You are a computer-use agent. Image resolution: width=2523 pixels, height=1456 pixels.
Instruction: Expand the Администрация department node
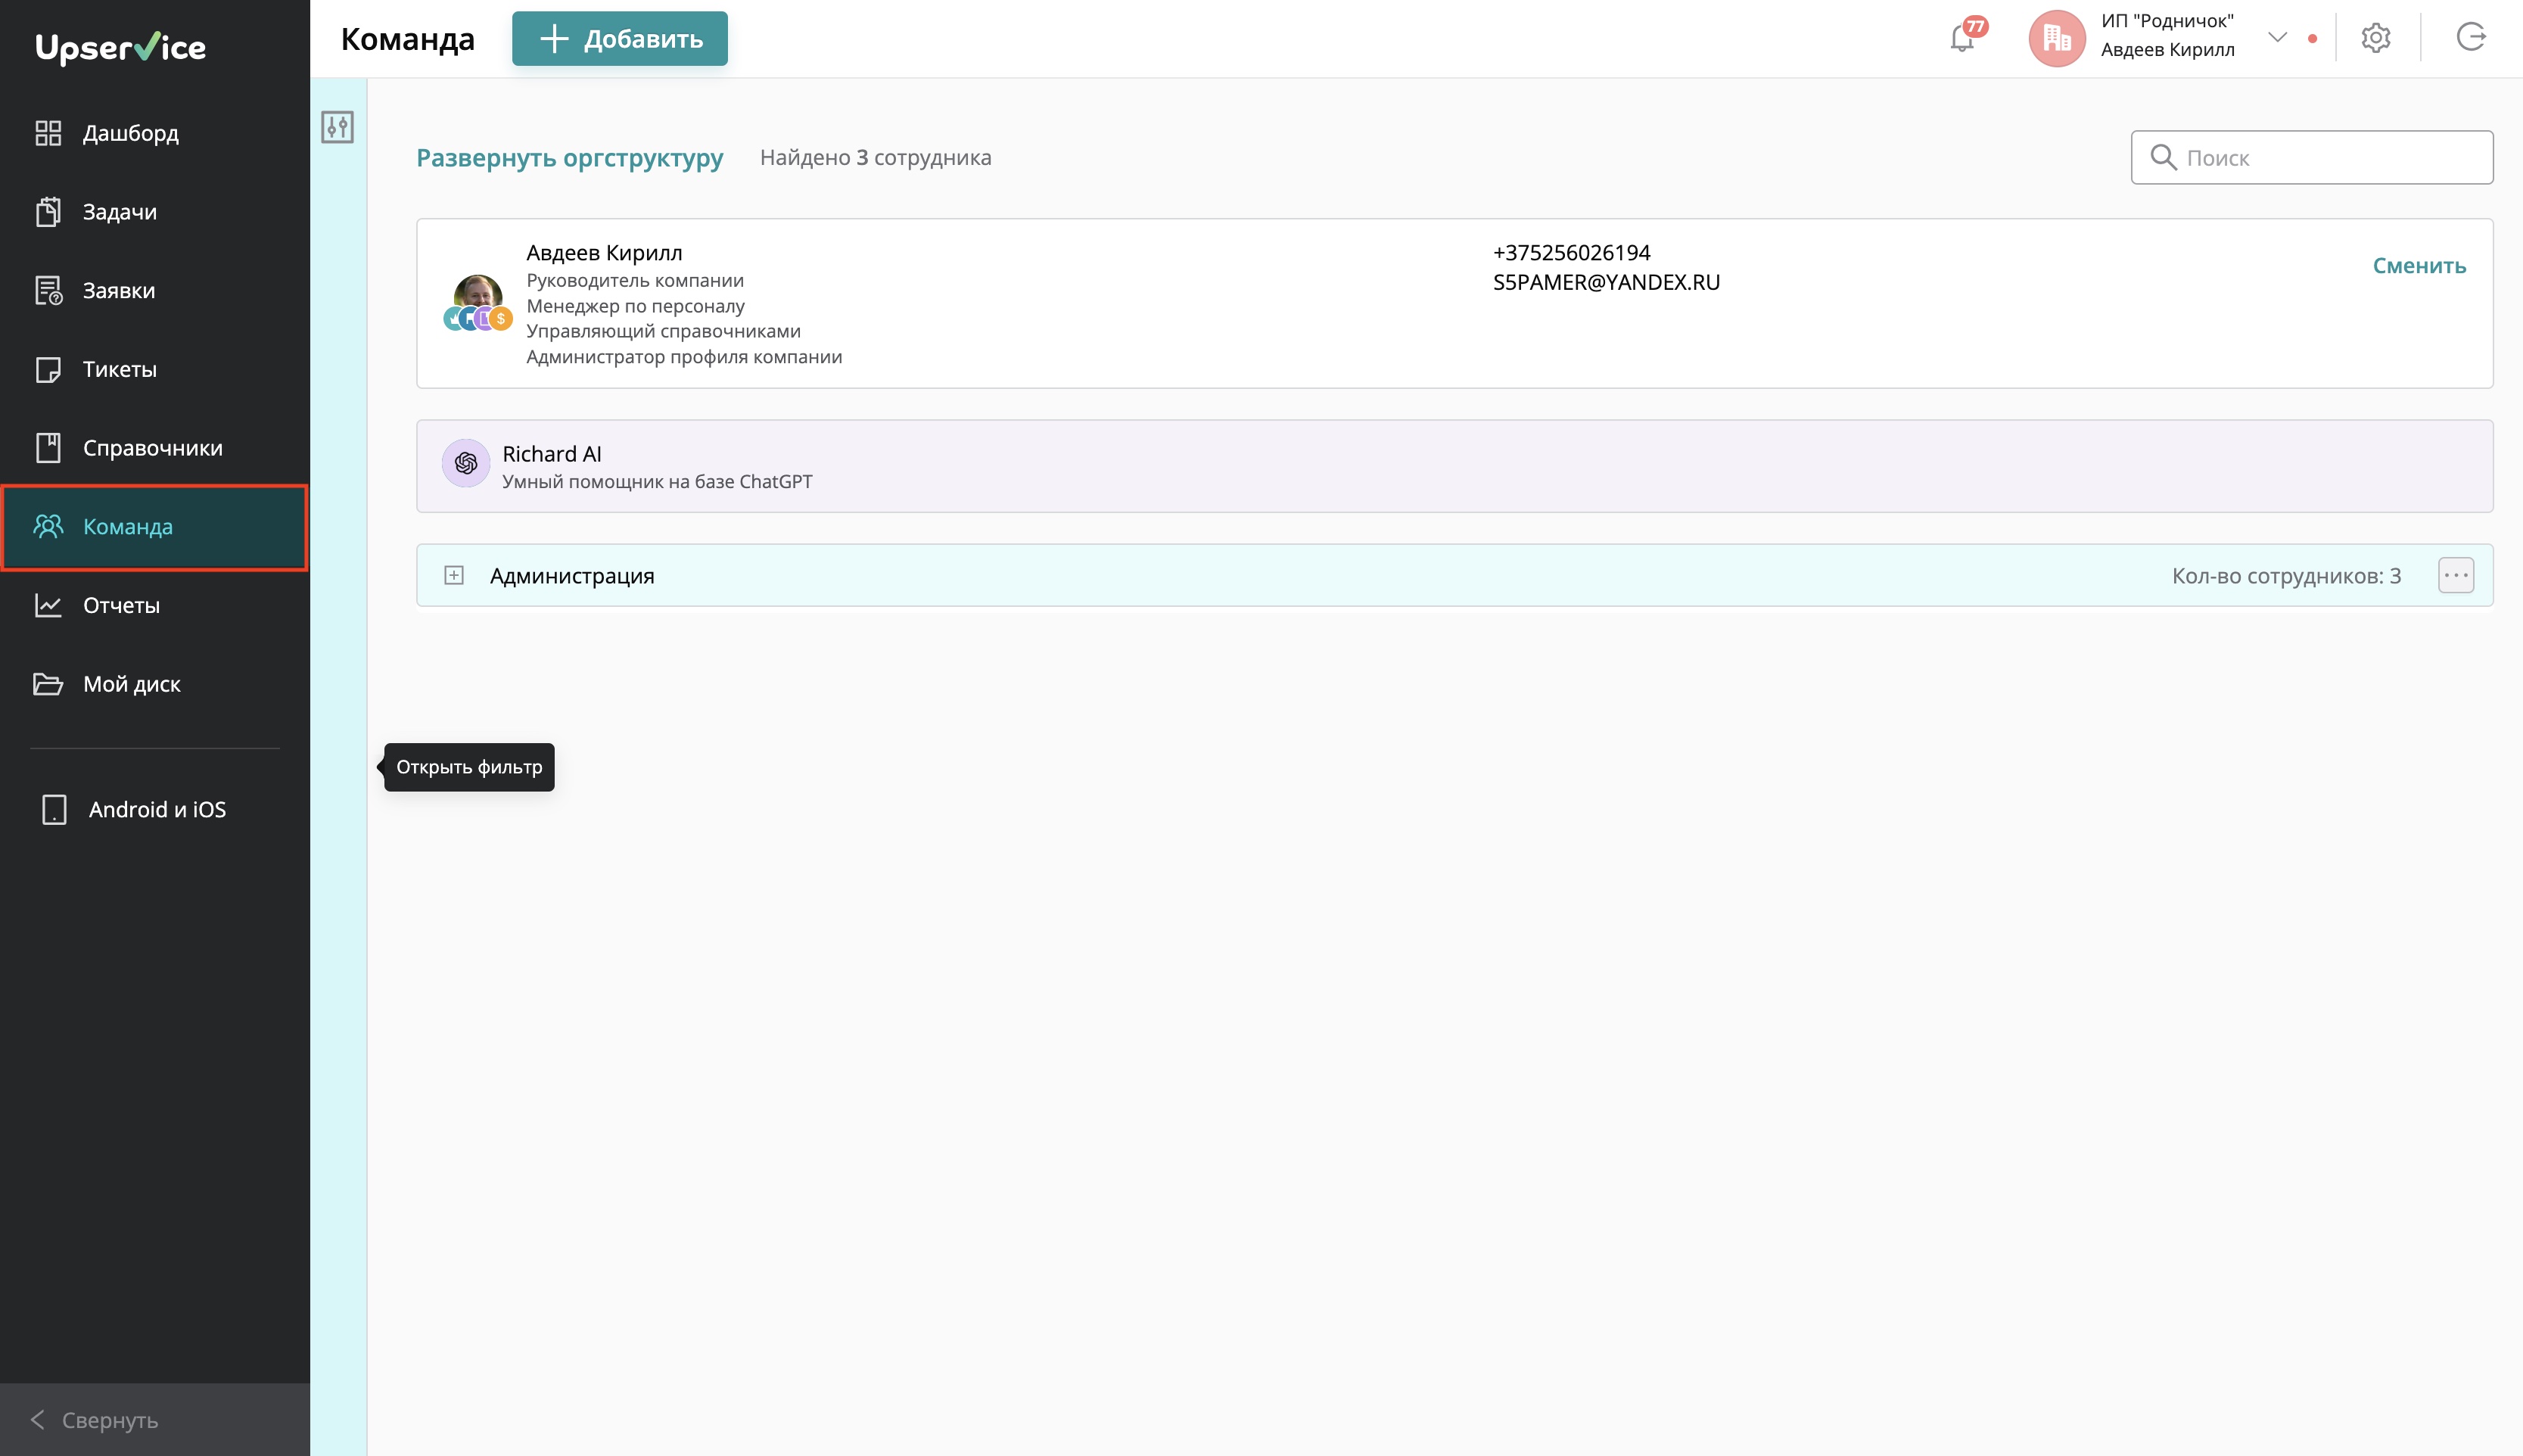click(454, 575)
